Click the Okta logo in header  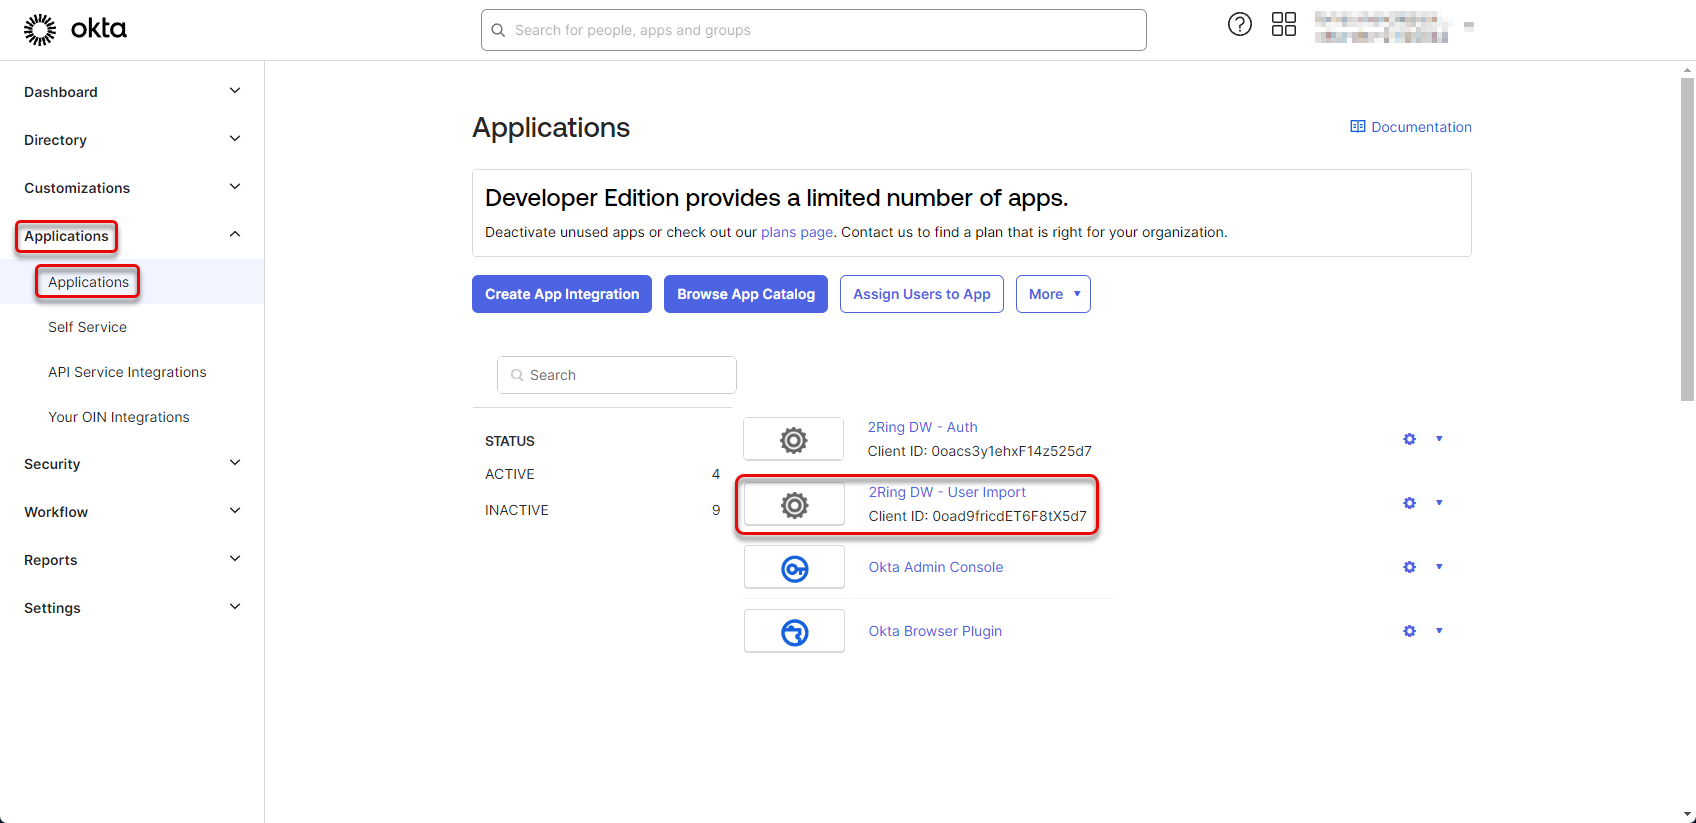click(x=75, y=30)
